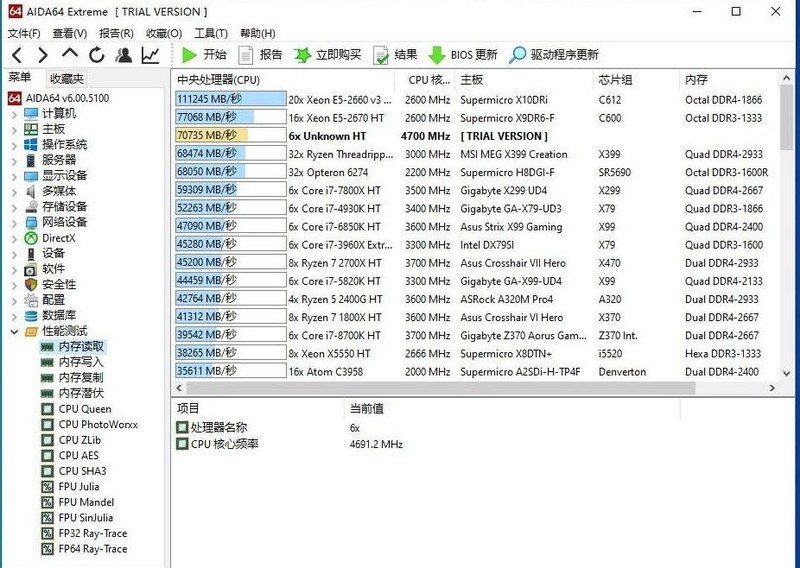Image resolution: width=800 pixels, height=568 pixels.
Task: Sort by 内存 column header
Action: 728,80
